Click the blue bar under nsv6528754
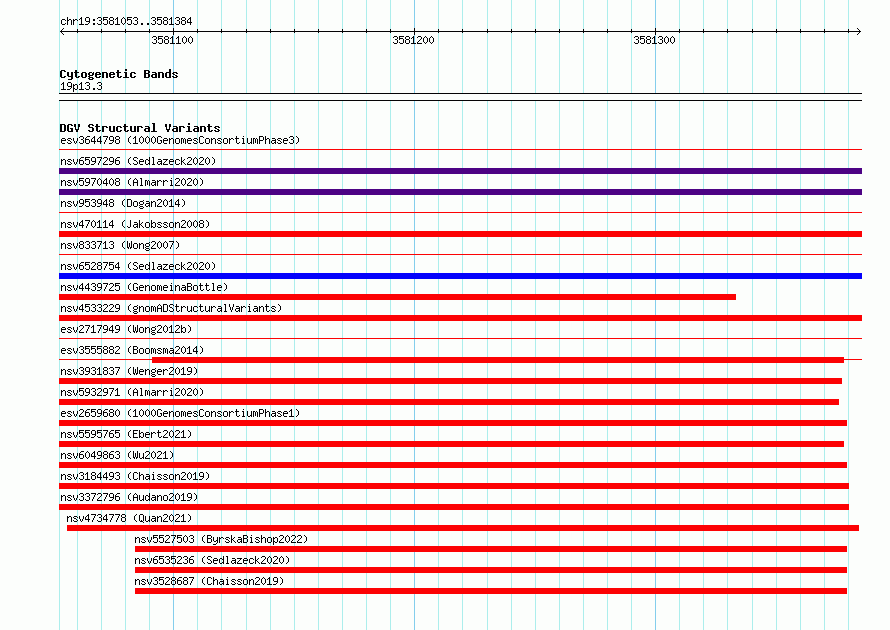The height and width of the screenshot is (630, 890). click(460, 276)
